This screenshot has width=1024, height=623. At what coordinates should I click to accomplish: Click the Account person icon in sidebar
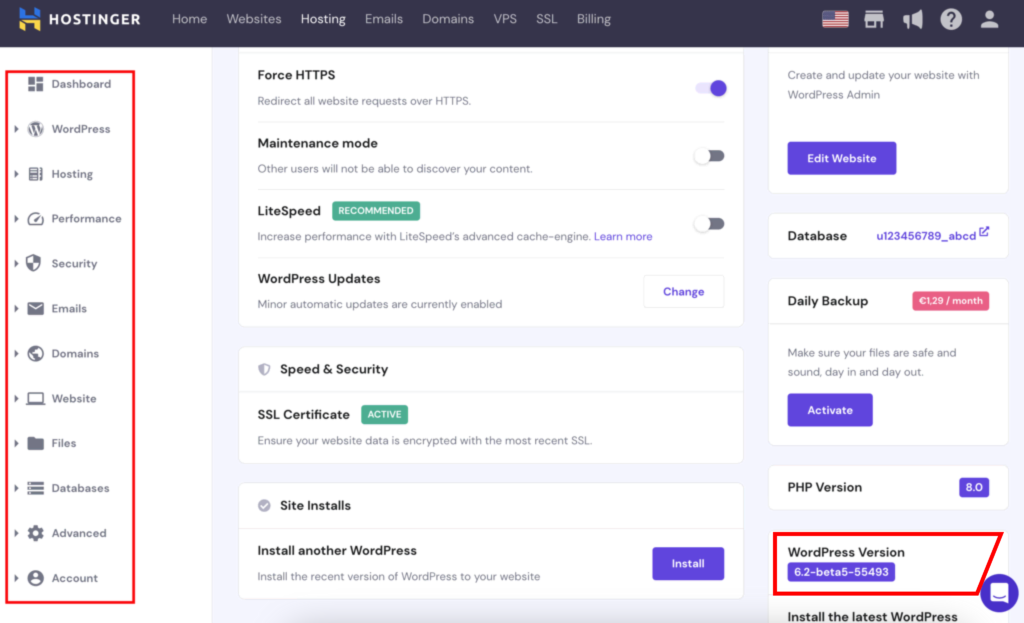pos(35,578)
